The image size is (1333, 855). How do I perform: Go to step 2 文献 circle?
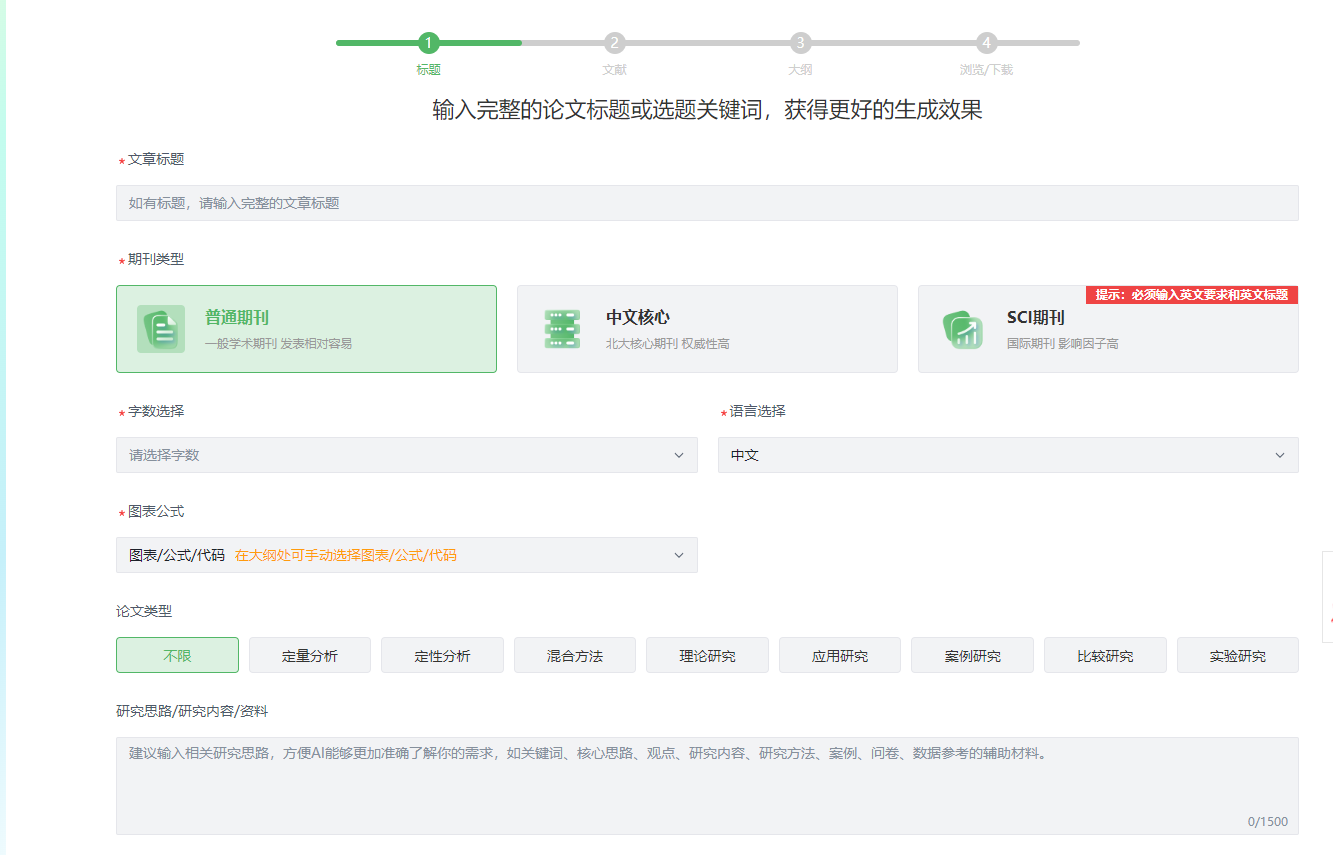pos(614,43)
